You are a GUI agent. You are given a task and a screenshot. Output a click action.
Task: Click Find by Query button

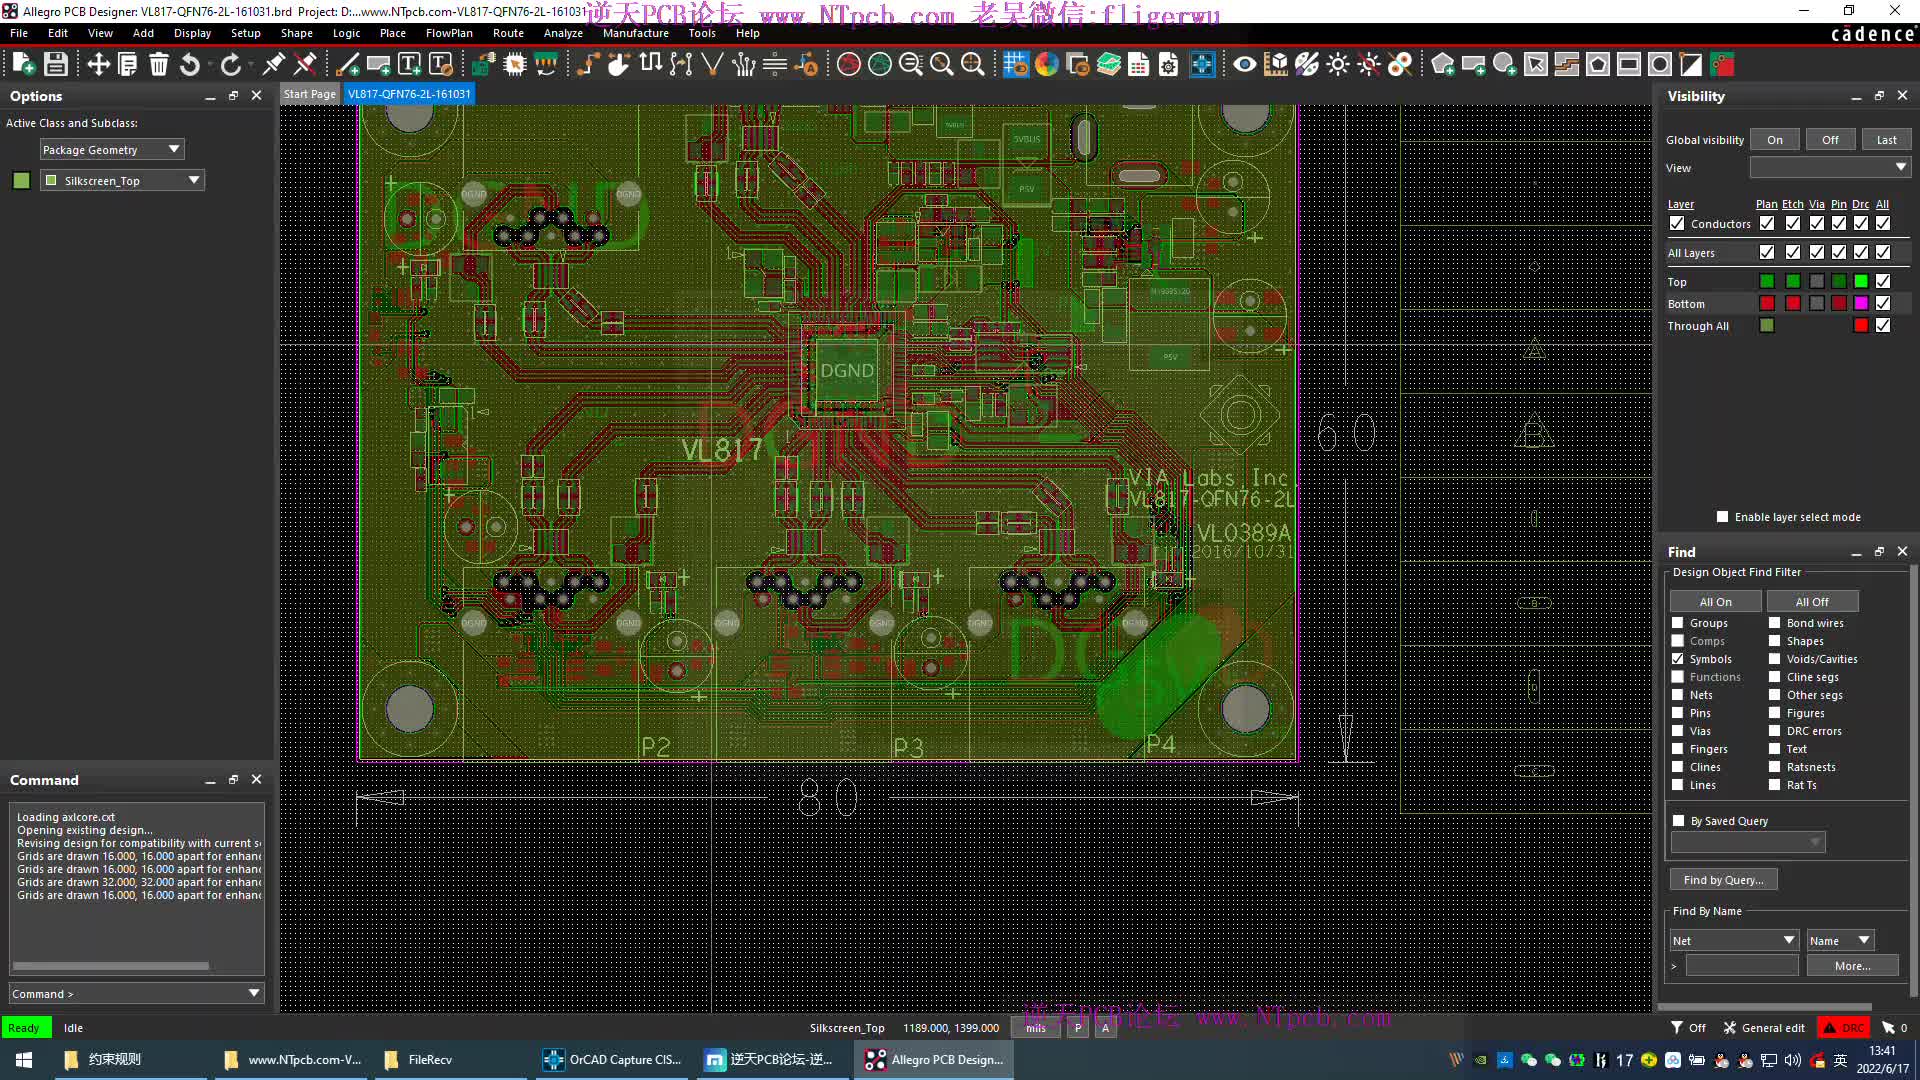pos(1724,880)
